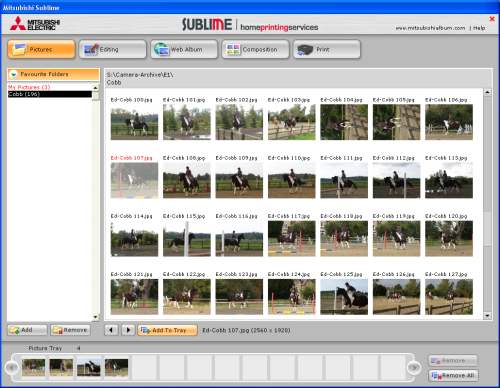Image resolution: width=500 pixels, height=388 pixels.
Task: Select thumbnail Ed-Cobb 117.jpg
Action: pyautogui.click(x=291, y=238)
